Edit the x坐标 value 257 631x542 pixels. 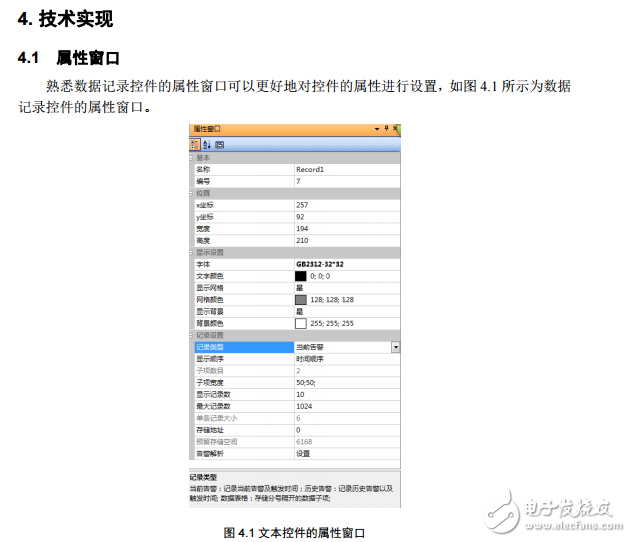pyautogui.click(x=302, y=205)
